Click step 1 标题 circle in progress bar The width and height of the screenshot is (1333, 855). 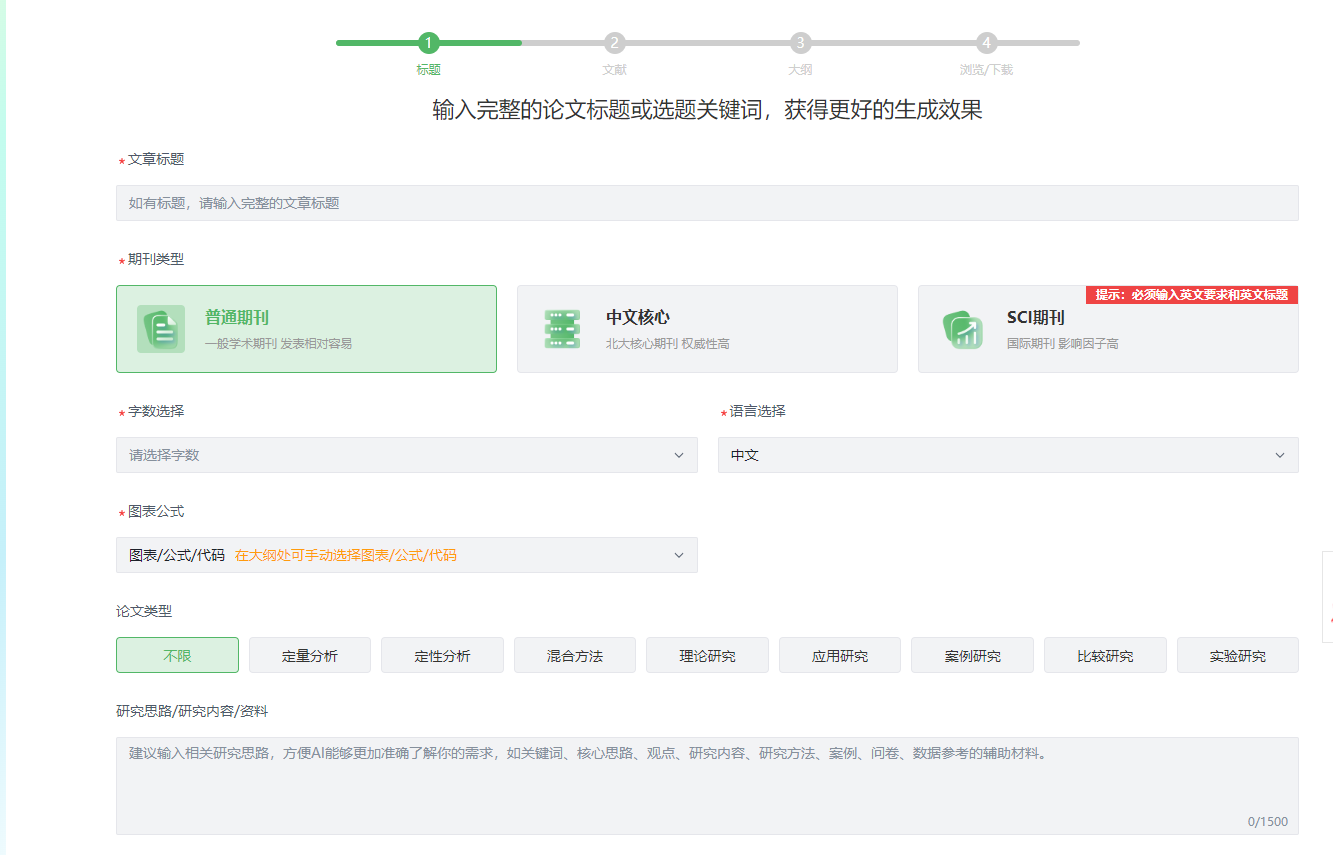[428, 43]
